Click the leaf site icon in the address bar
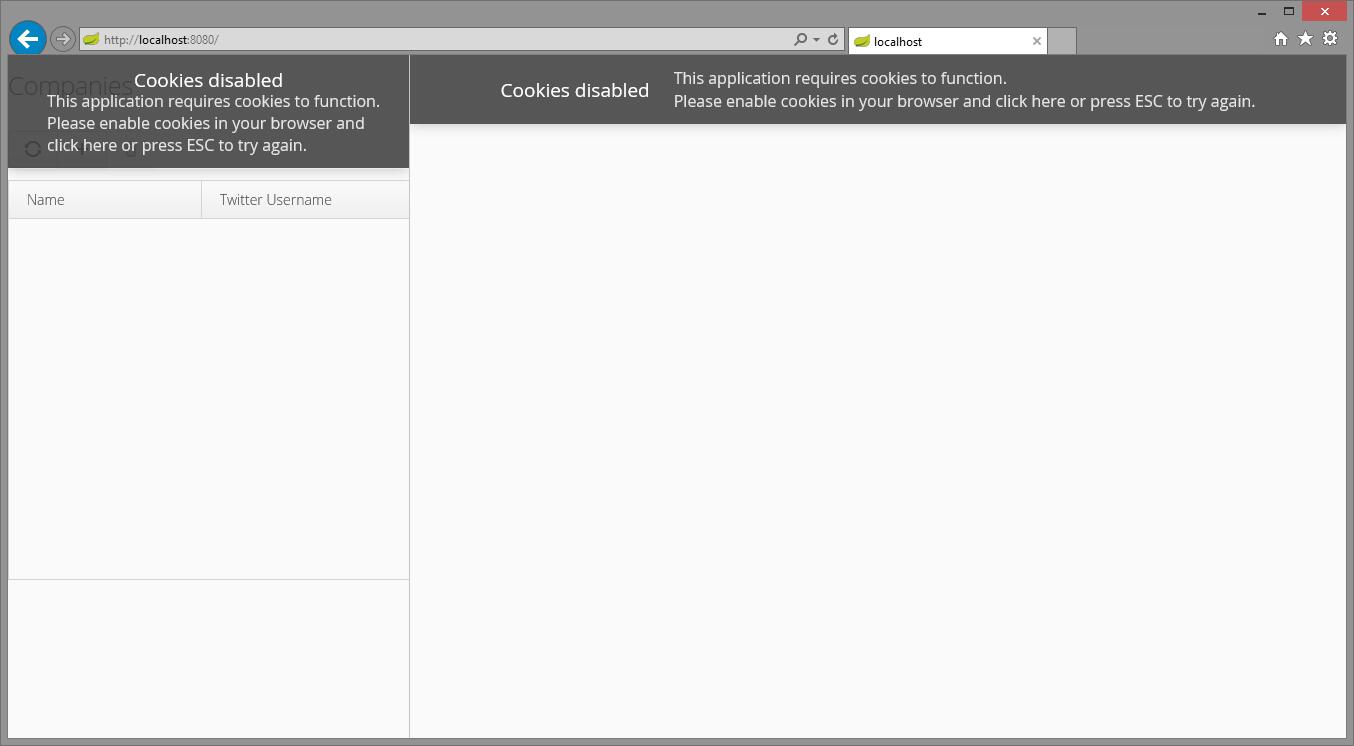This screenshot has height=746, width=1354. (91, 40)
